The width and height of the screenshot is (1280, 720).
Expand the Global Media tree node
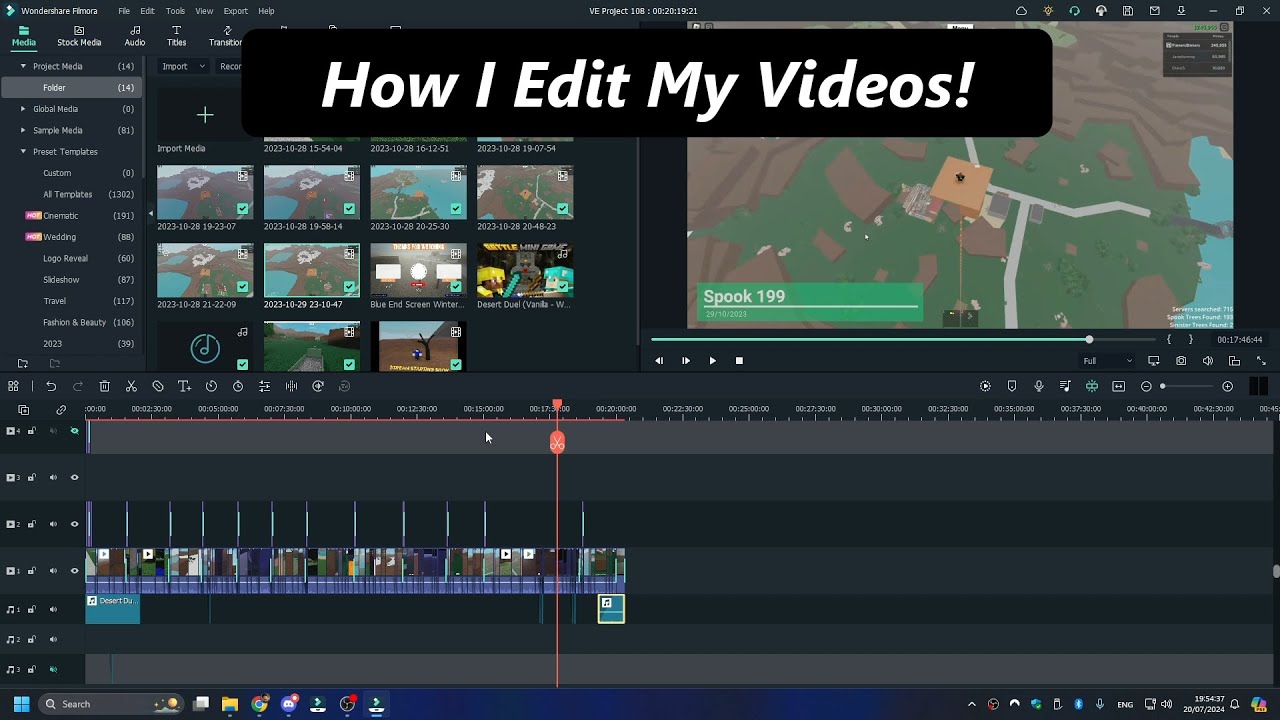point(23,109)
